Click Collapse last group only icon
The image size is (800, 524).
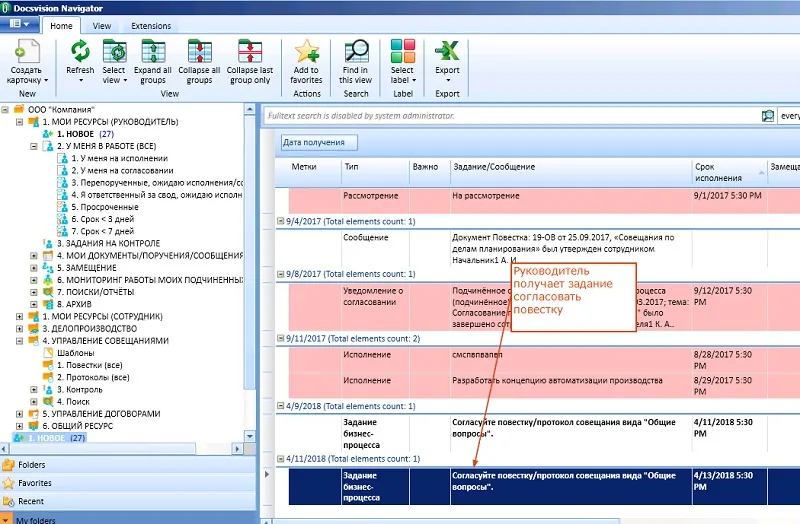(x=249, y=53)
